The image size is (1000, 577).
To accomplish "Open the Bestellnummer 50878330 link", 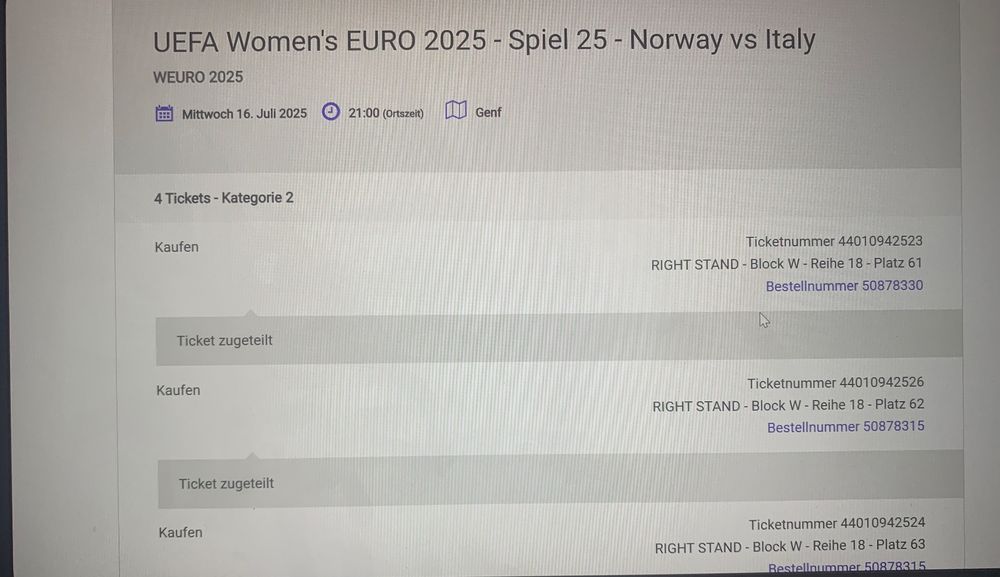I will (x=844, y=286).
